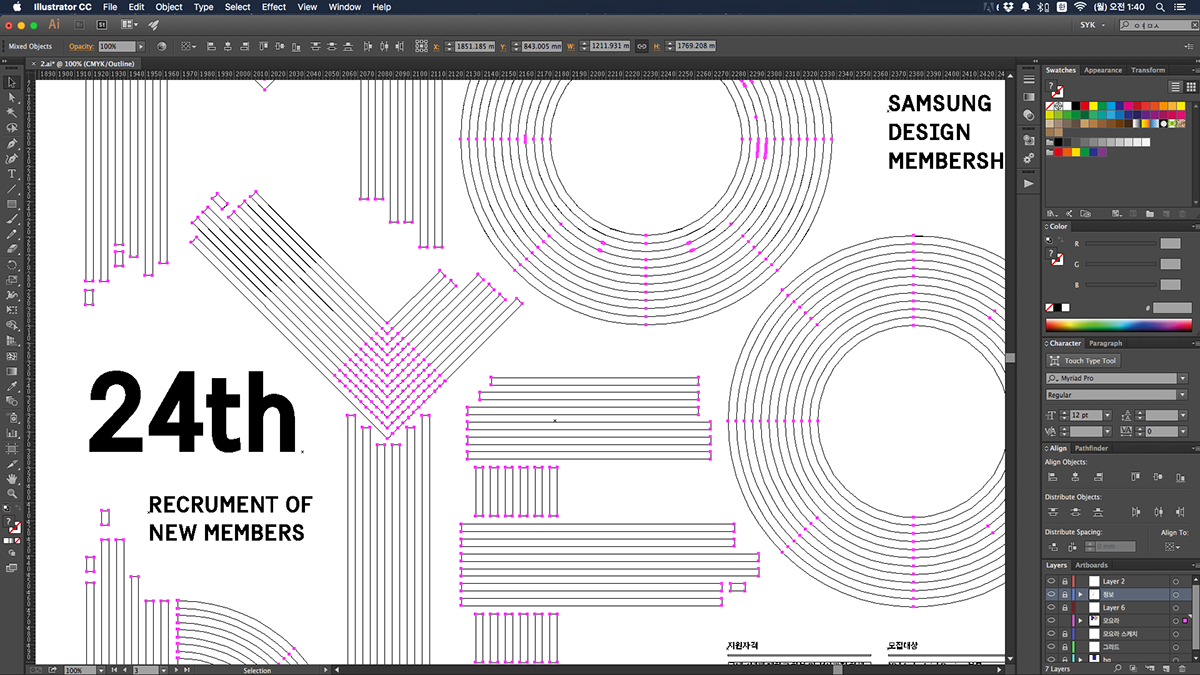The width and height of the screenshot is (1200, 675).
Task: Click New Color Group folder icon in Swatches
Action: [1150, 213]
